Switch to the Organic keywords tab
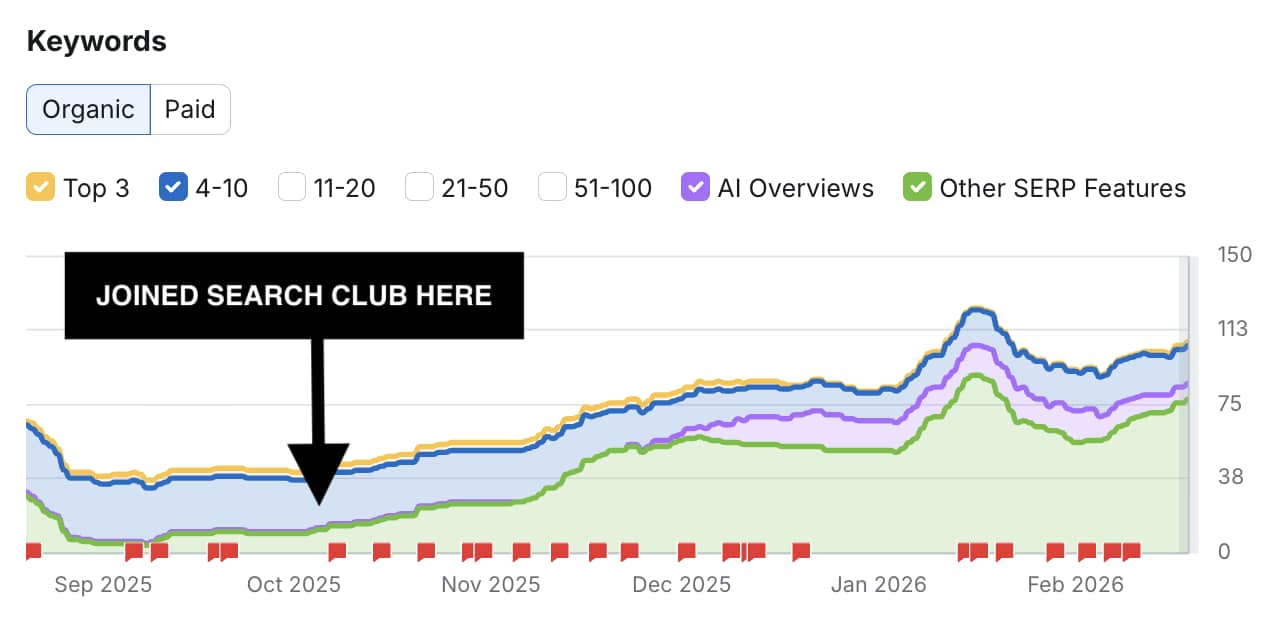The image size is (1282, 618). [88, 109]
